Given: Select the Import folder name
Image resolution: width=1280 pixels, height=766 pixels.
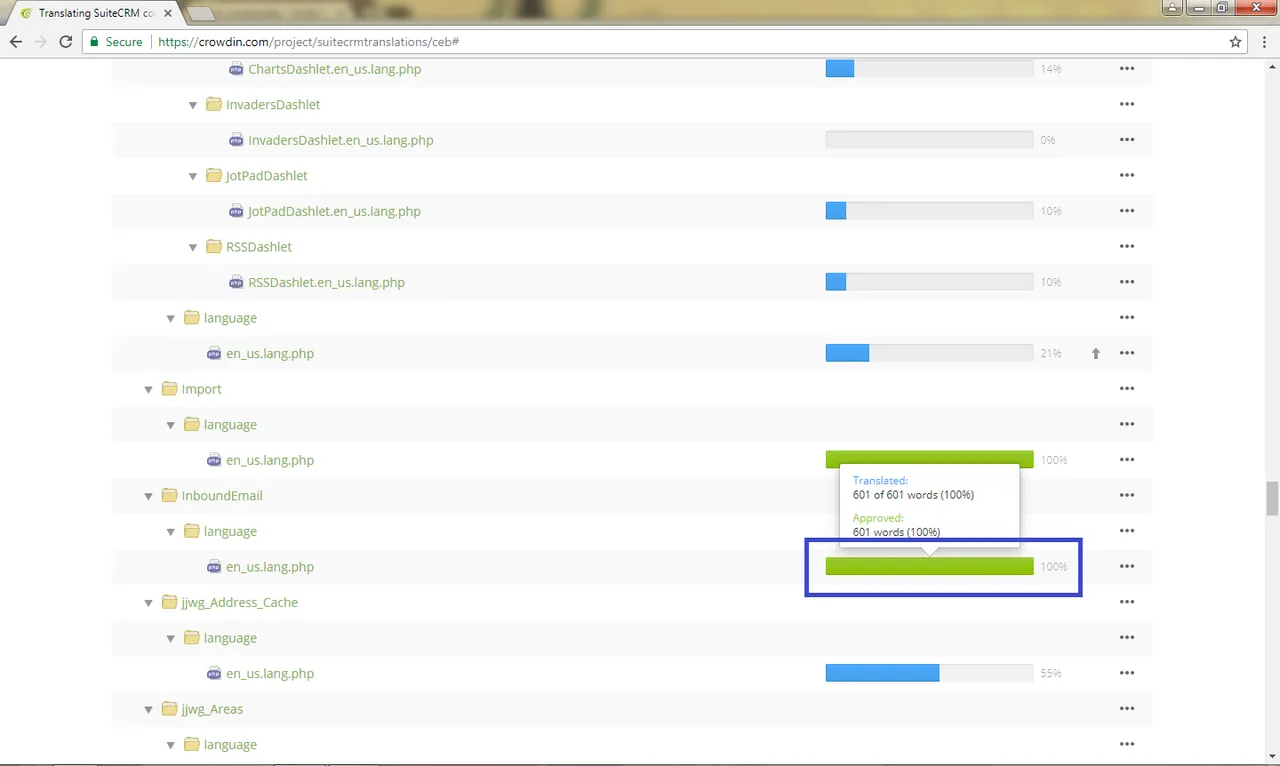Looking at the screenshot, I should (202, 389).
